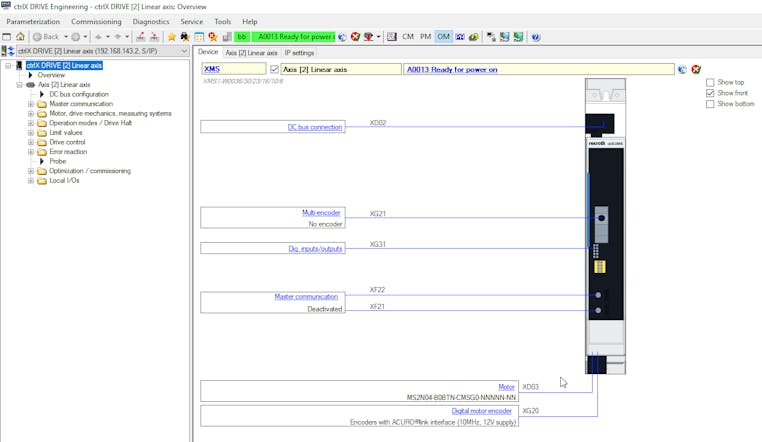Click the red clear error icon beside status field
762x442 pixels.
pos(696,69)
